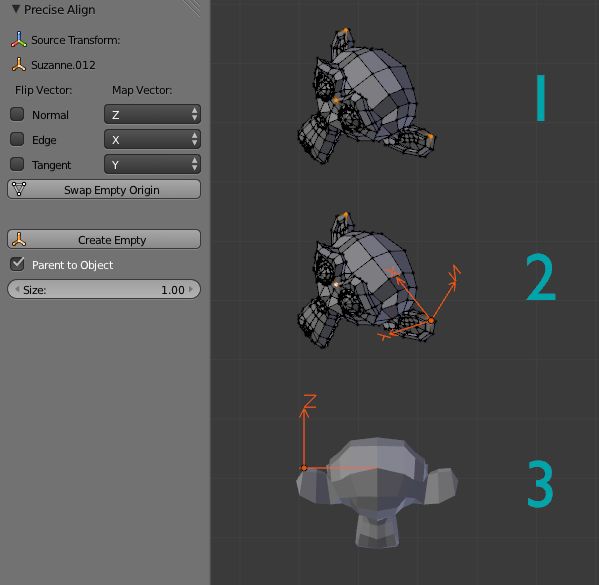Click the Map Vector label
599x585 pixels.
[142, 90]
